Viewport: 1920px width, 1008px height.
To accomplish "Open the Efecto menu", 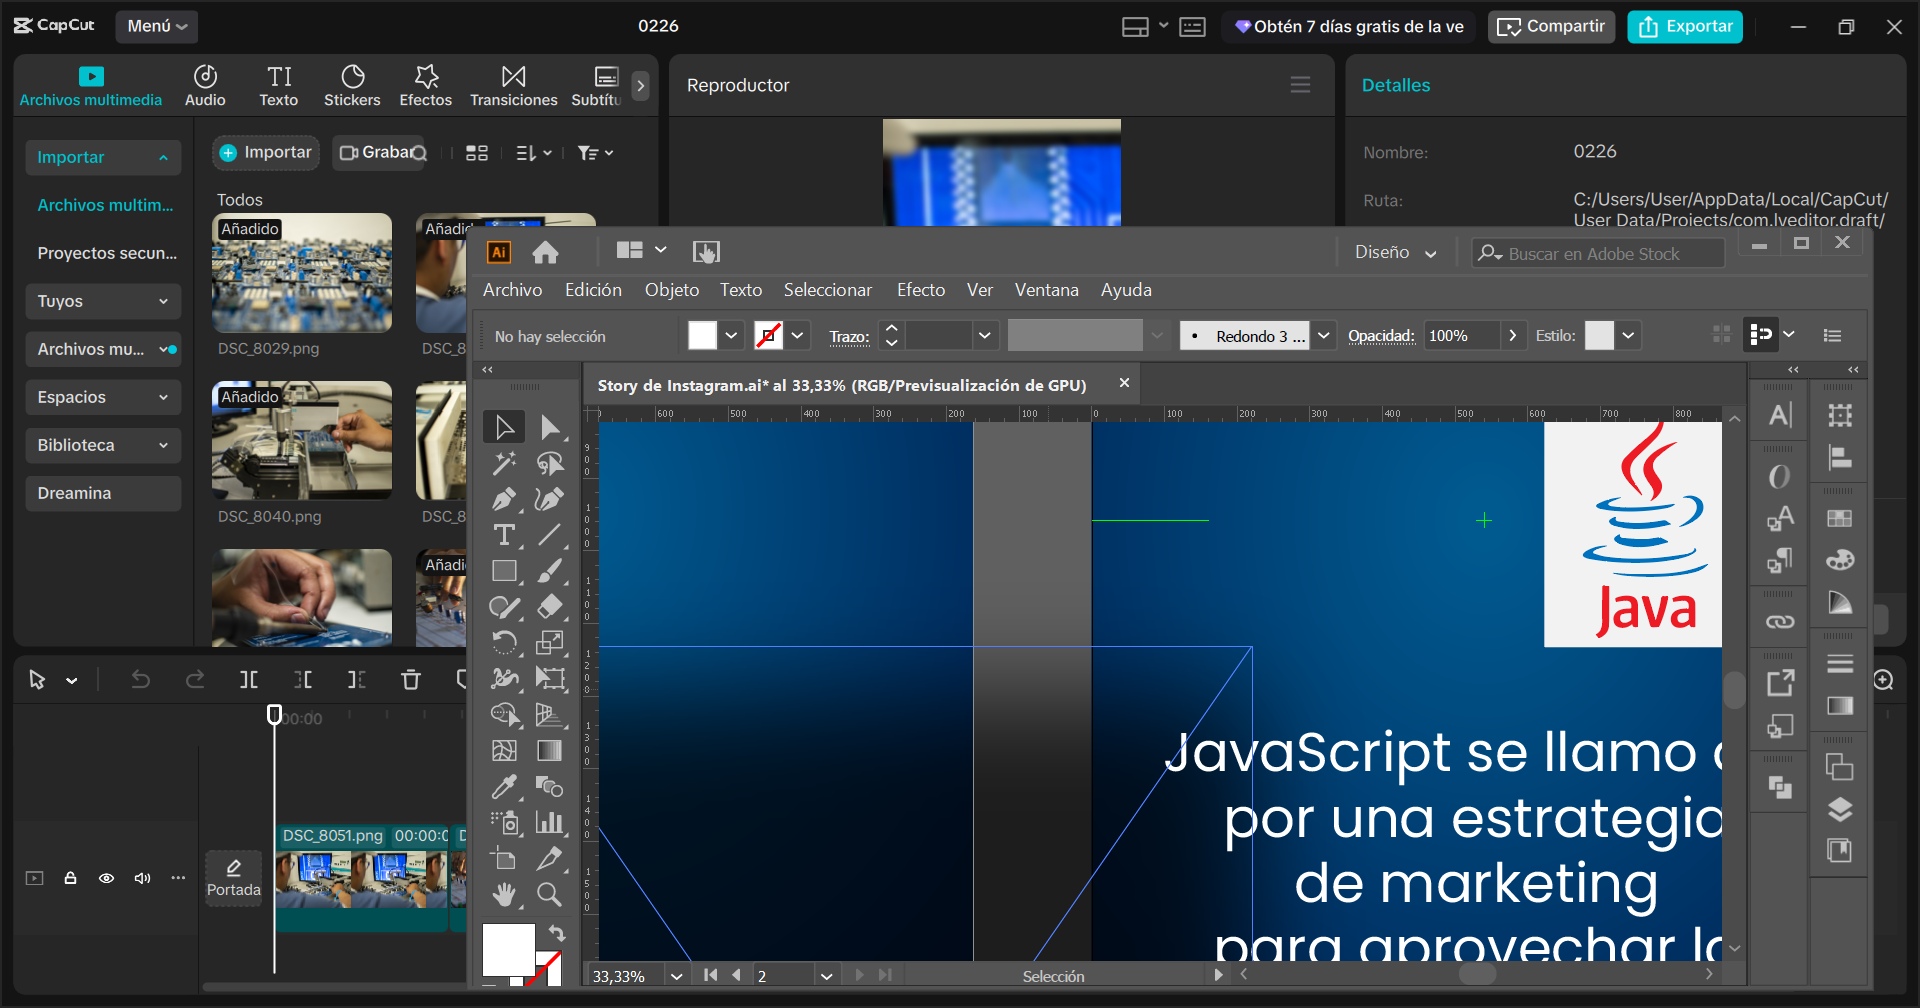I will pyautogui.click(x=920, y=290).
